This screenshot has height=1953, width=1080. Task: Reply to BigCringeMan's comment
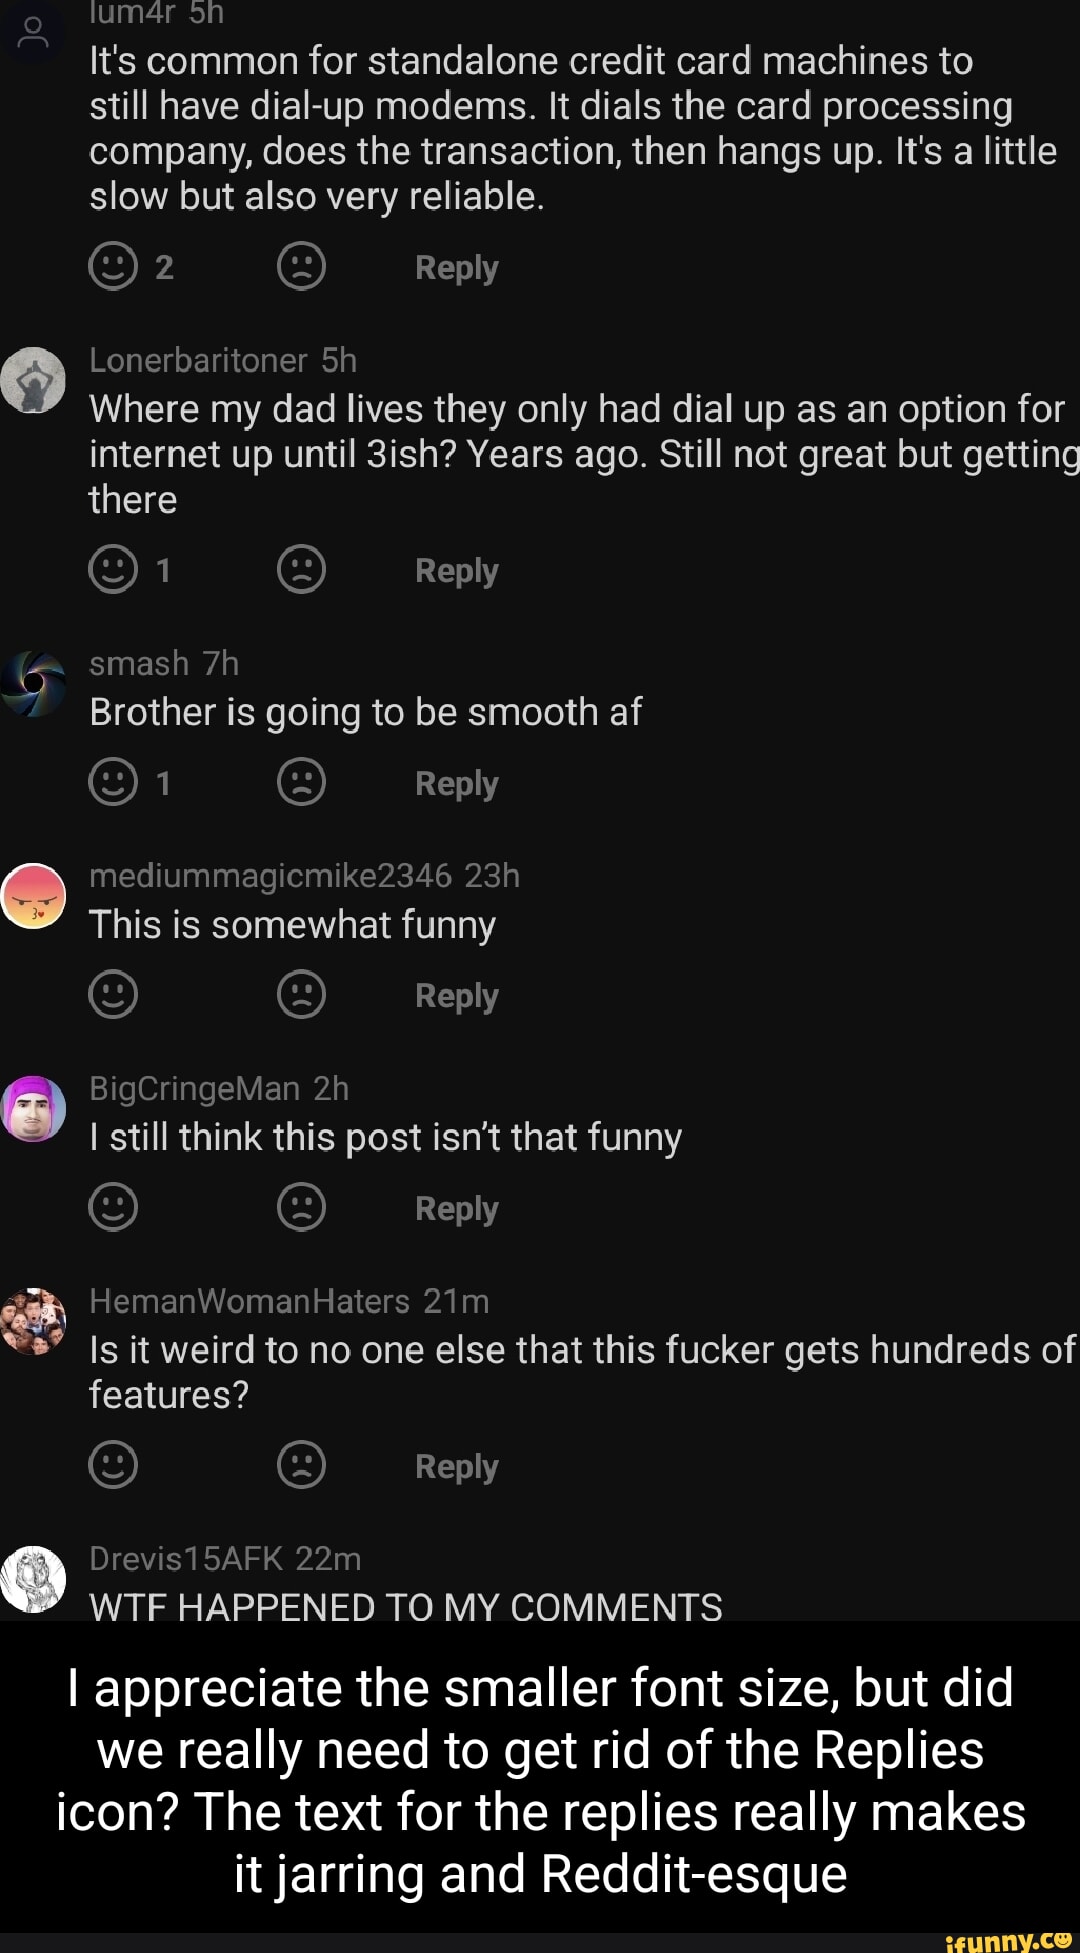(x=456, y=1208)
